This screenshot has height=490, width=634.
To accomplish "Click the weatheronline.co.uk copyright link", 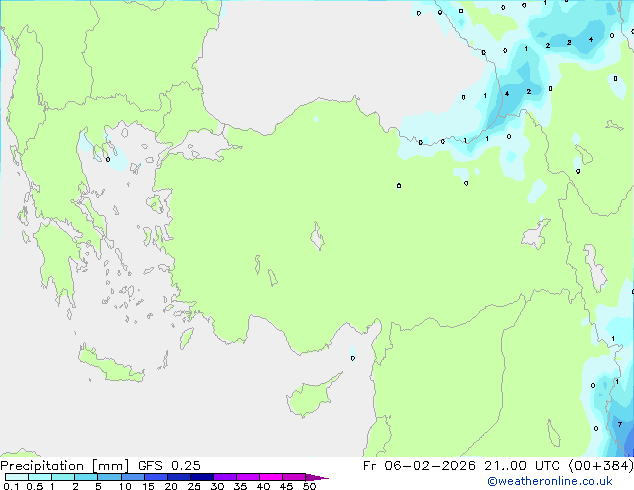I will tap(550, 481).
